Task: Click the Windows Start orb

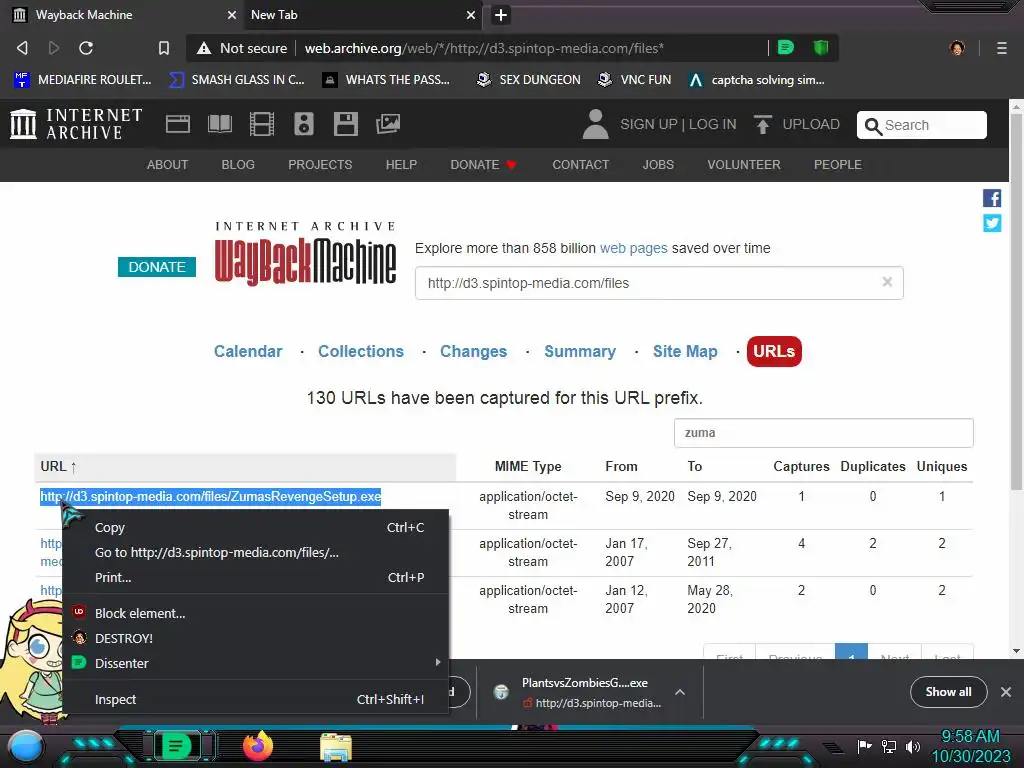Action: pos(26,746)
